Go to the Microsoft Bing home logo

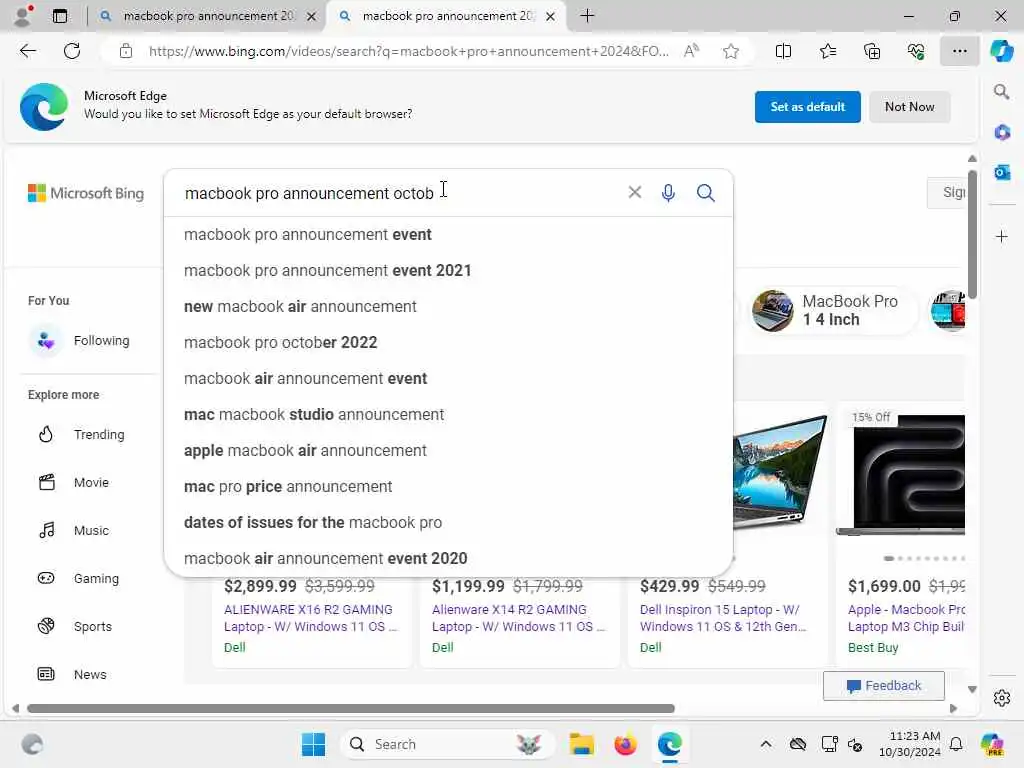click(x=86, y=193)
